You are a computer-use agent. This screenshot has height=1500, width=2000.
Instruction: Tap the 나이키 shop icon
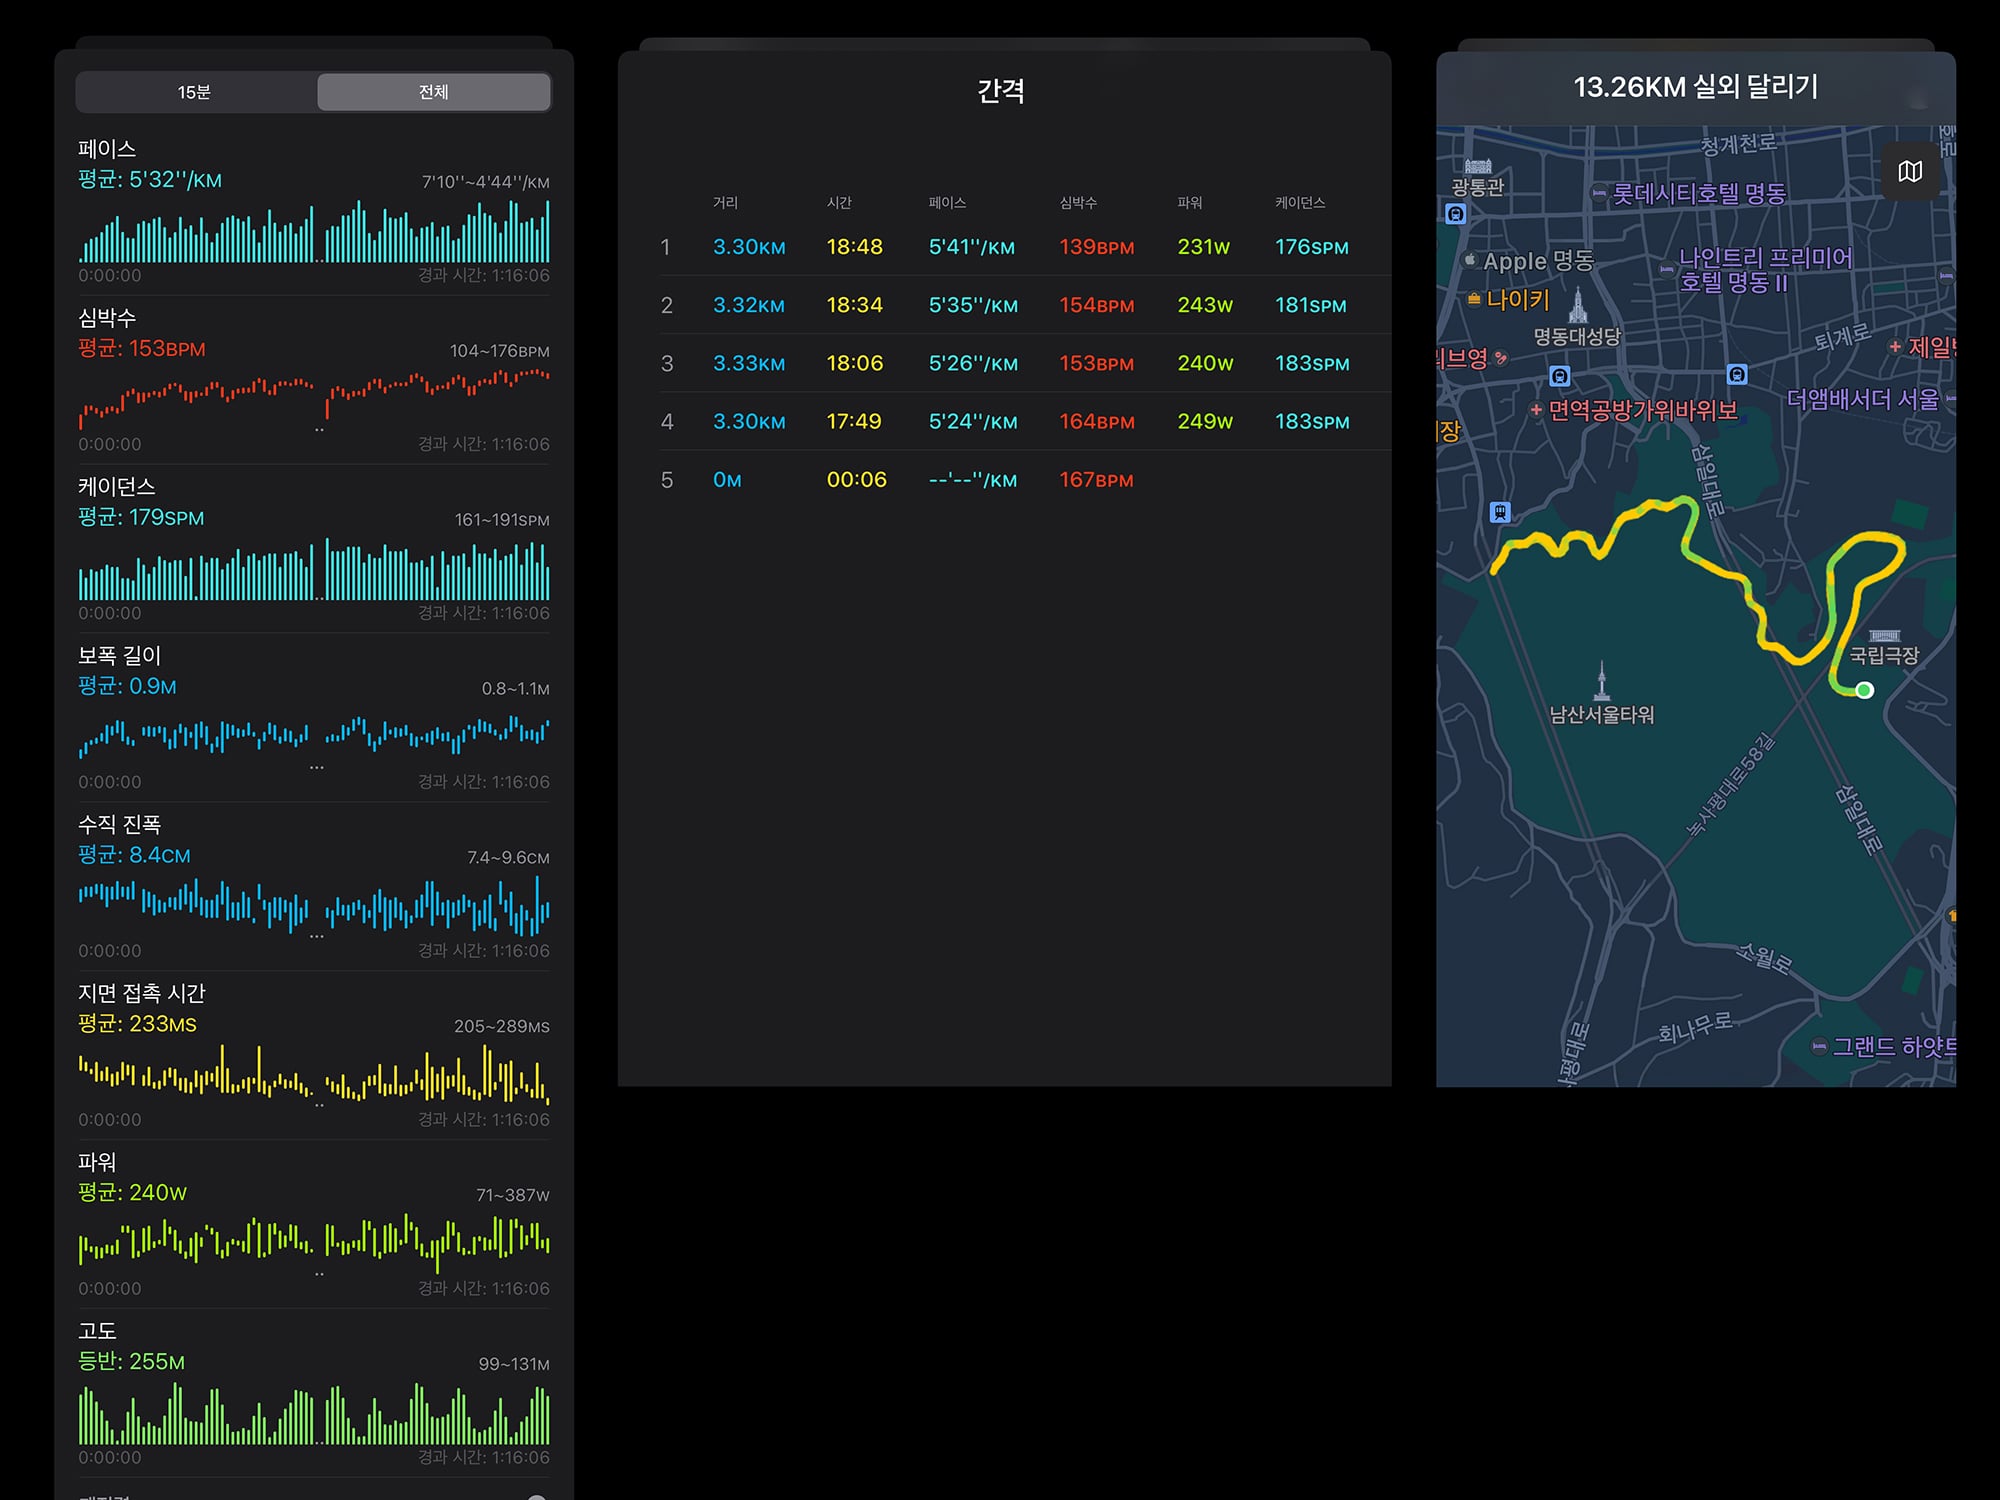point(1474,299)
